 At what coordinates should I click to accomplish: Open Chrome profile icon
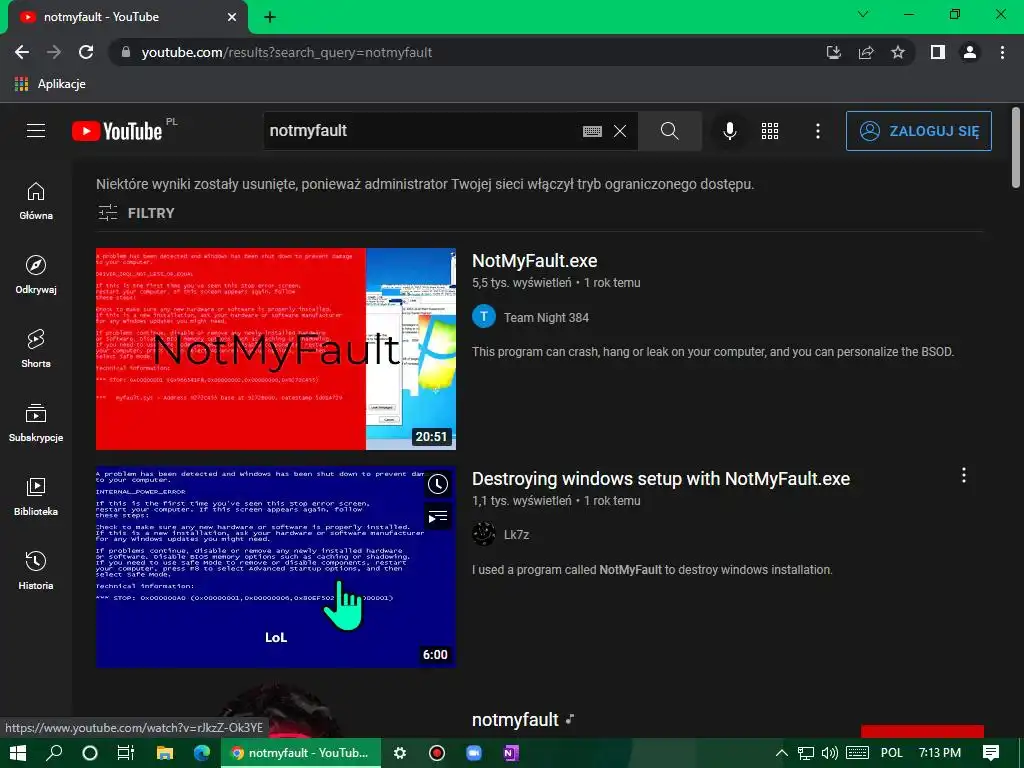point(970,52)
